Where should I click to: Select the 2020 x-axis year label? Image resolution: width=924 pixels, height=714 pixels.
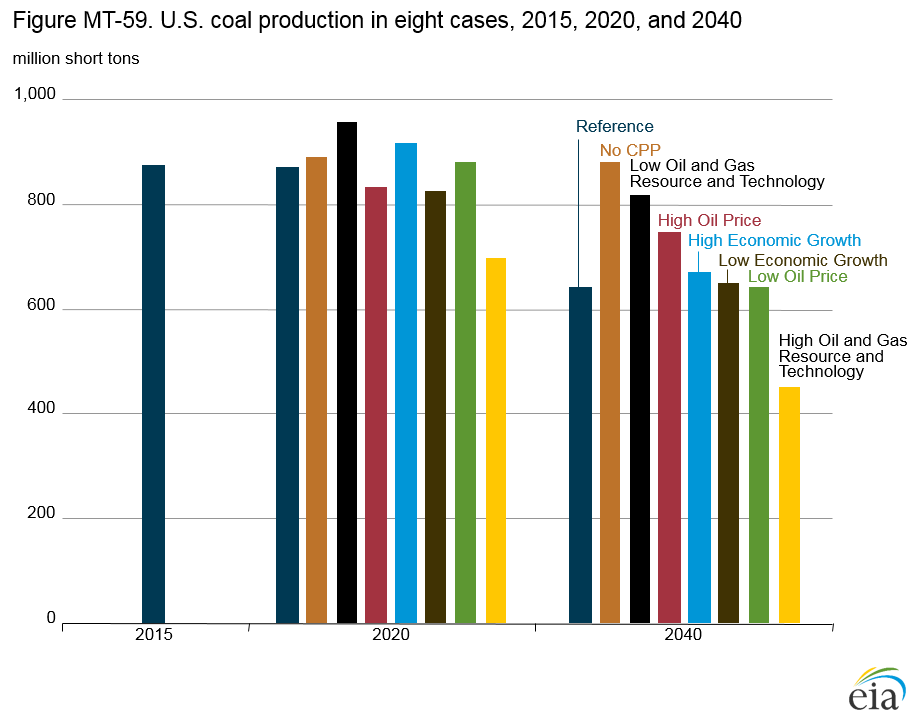click(x=391, y=635)
